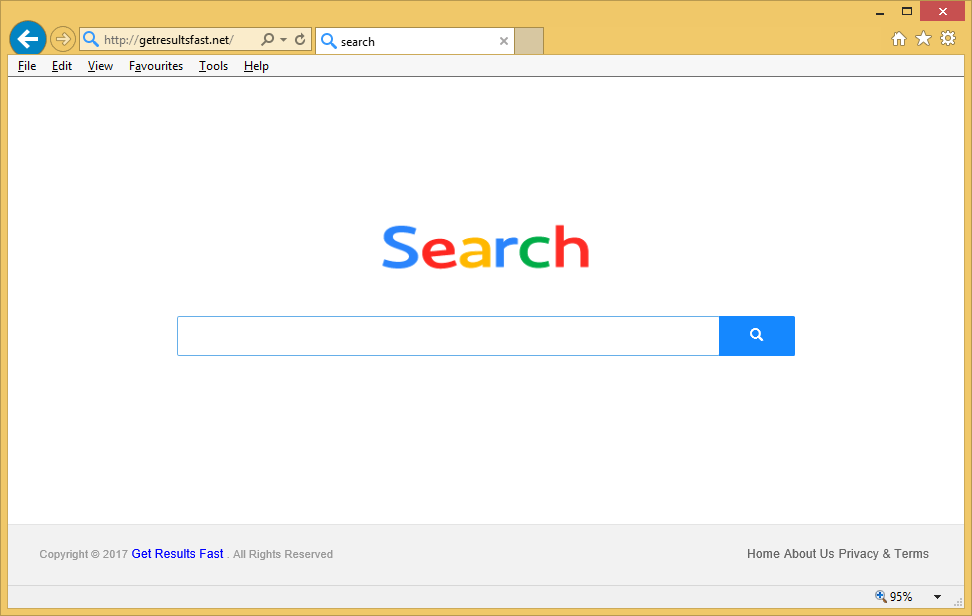Open the Tools menu
The image size is (972, 616).
pos(213,66)
